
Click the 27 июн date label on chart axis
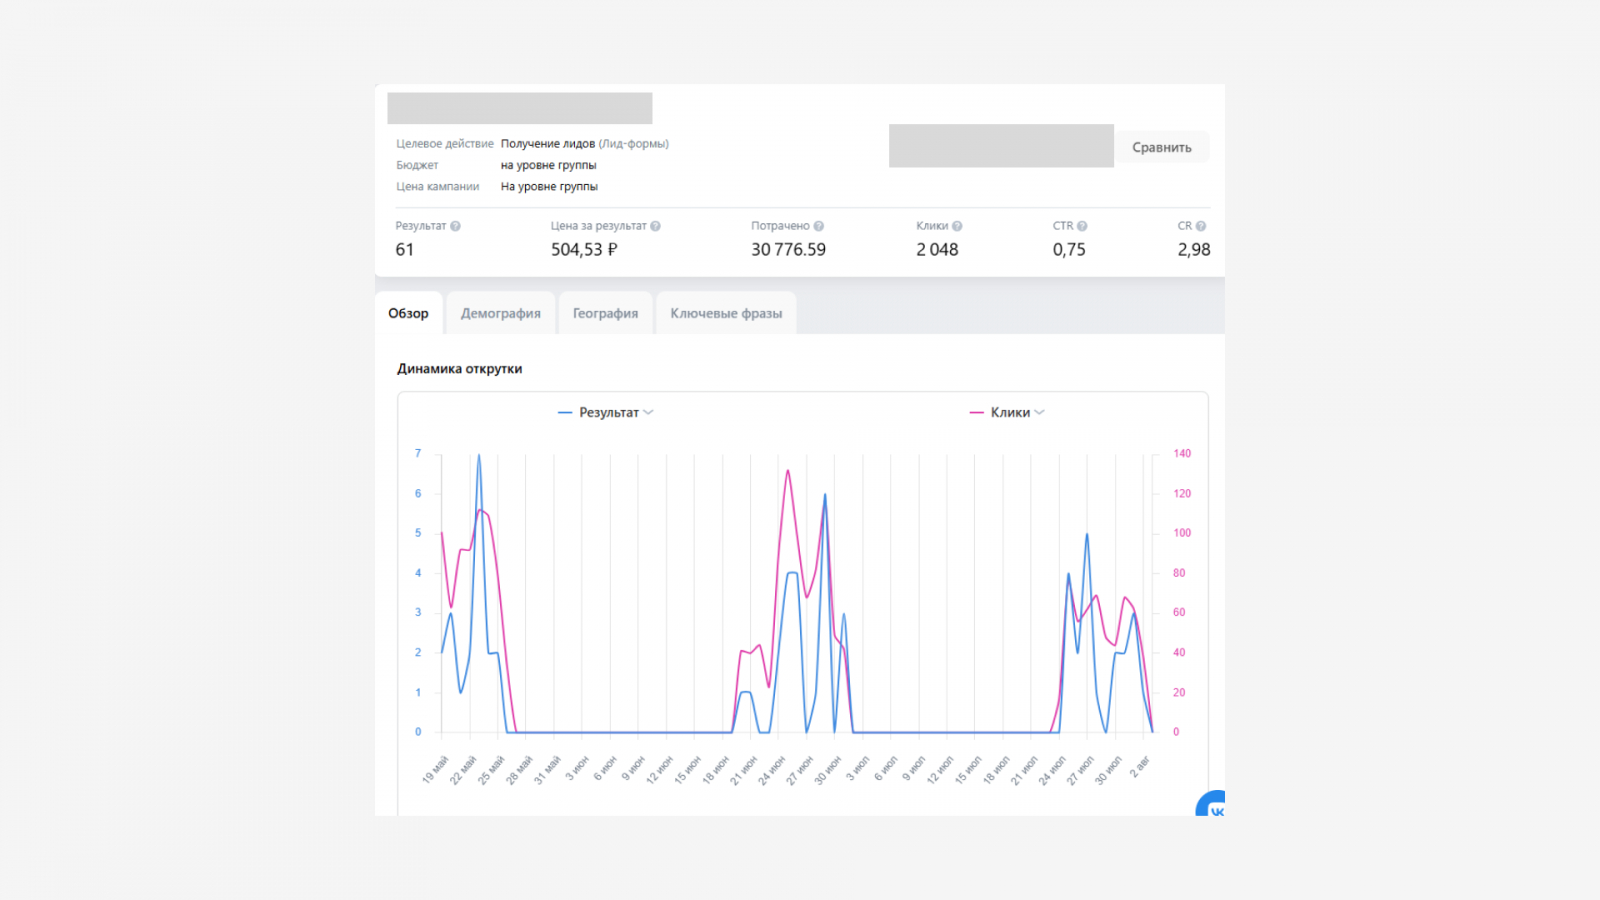(799, 770)
